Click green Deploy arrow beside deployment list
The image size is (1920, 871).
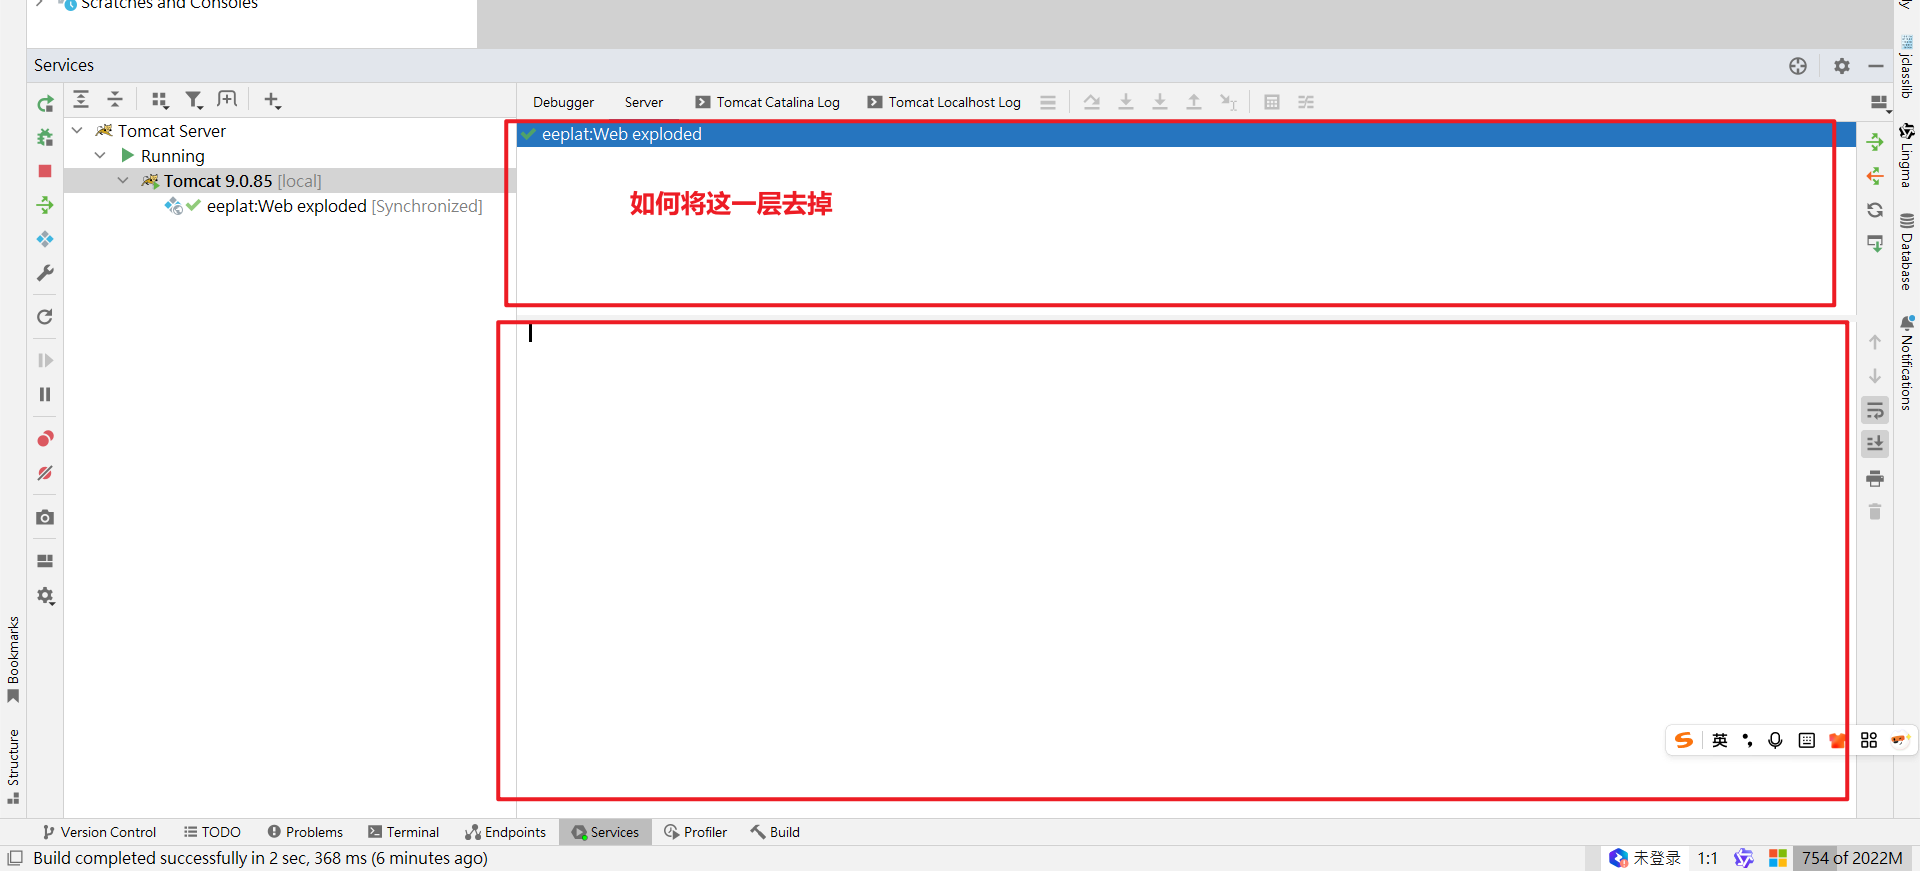(1875, 142)
